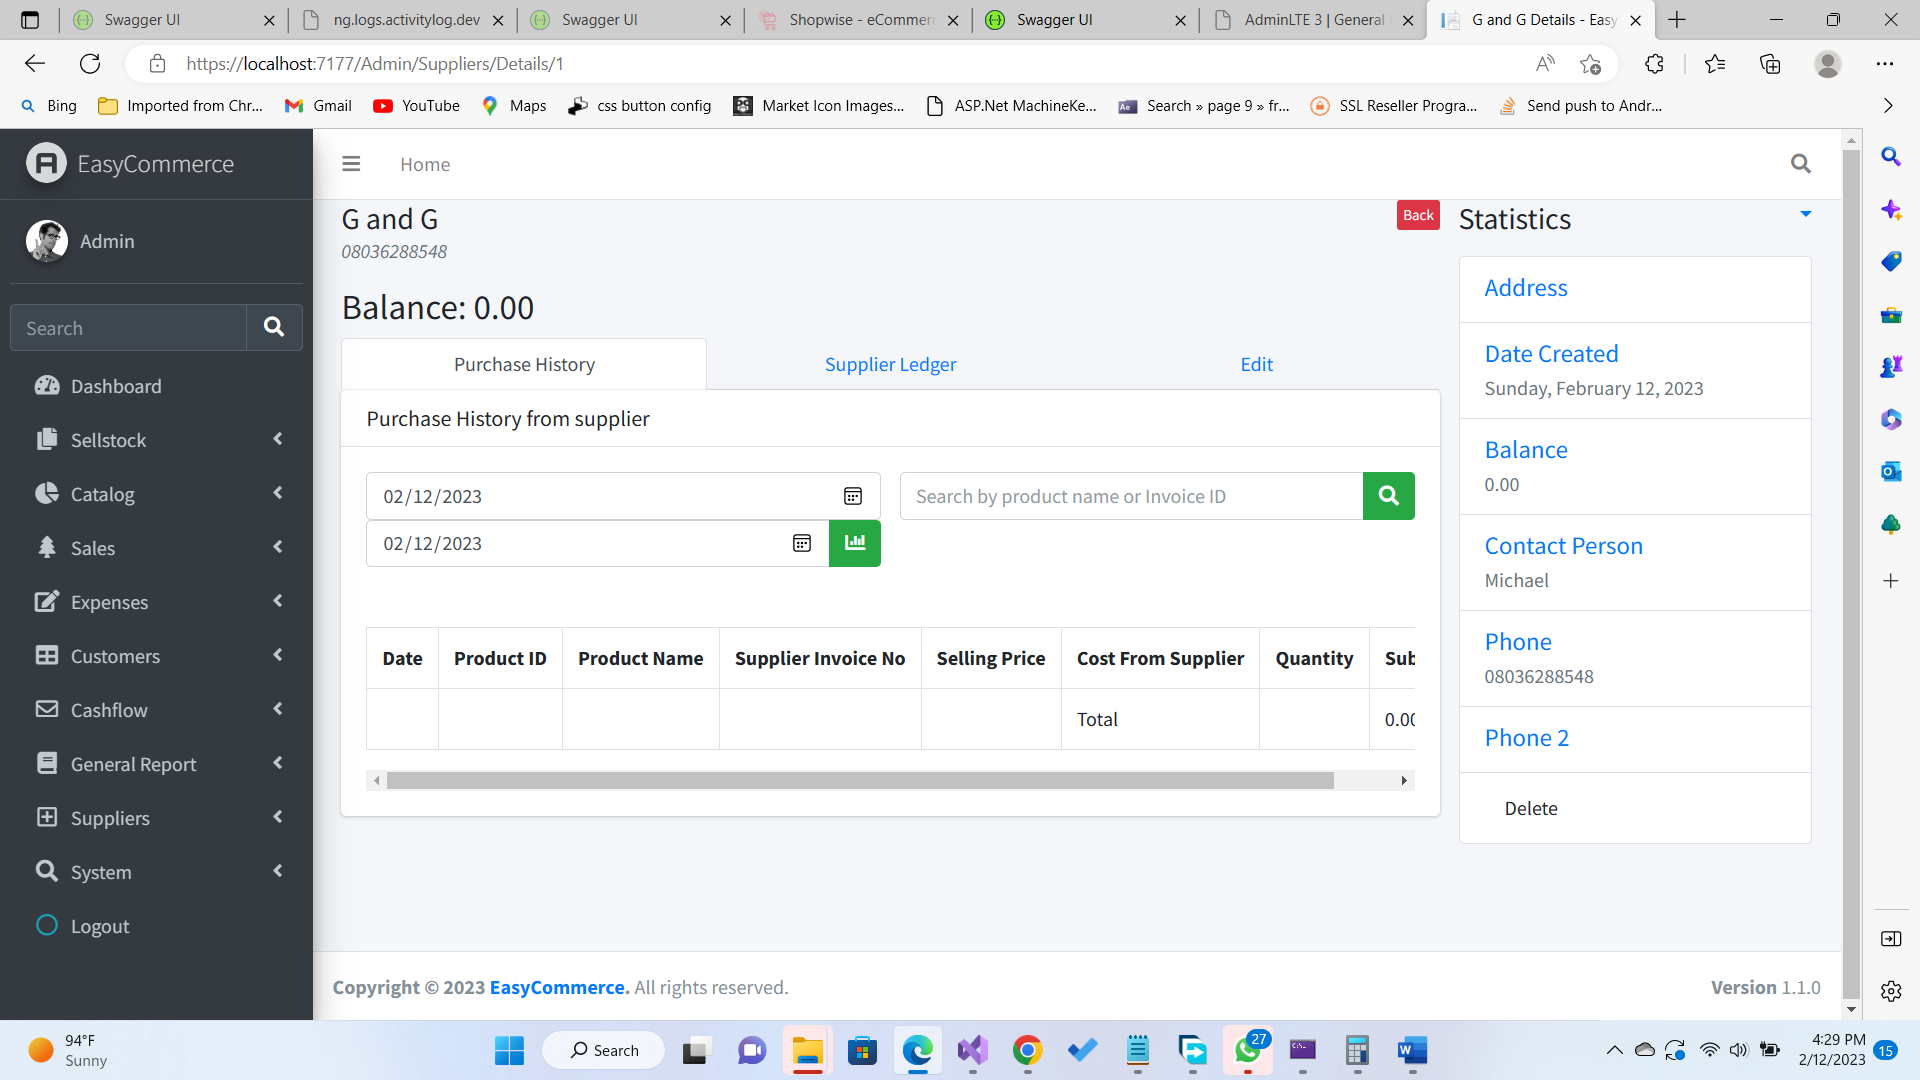Screen dimensions: 1920x1080
Task: Switch to the Supplier Ledger tab
Action: (890, 364)
